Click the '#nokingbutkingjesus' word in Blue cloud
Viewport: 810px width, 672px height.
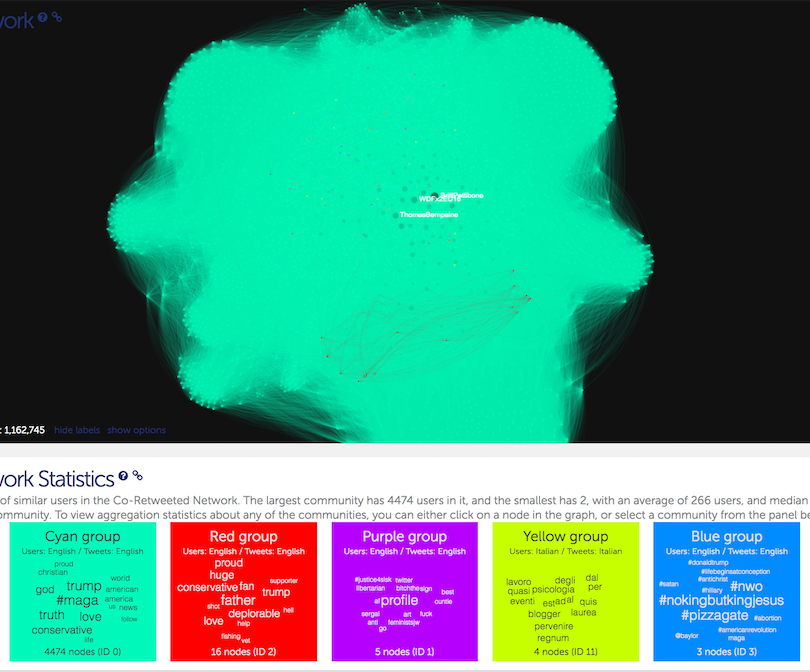[x=721, y=600]
